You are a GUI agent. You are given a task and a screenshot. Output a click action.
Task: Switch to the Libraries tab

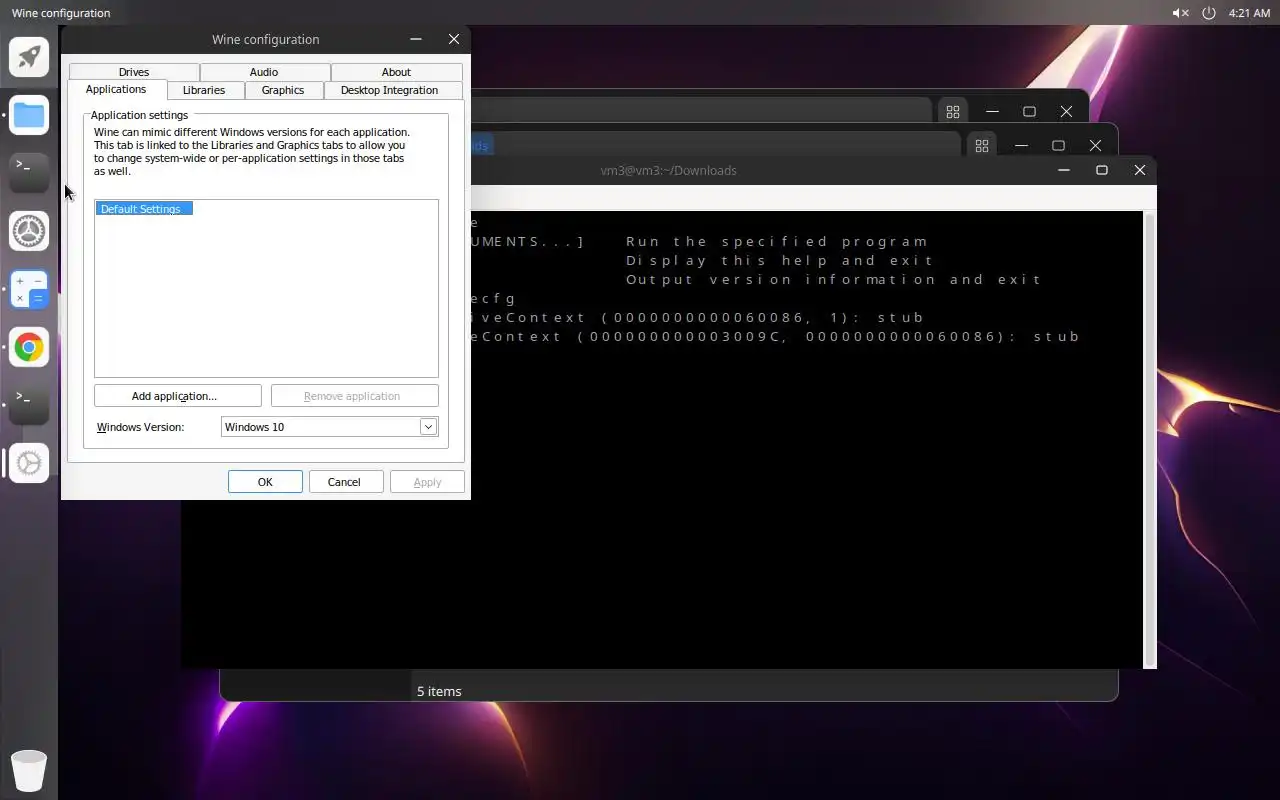[204, 90]
